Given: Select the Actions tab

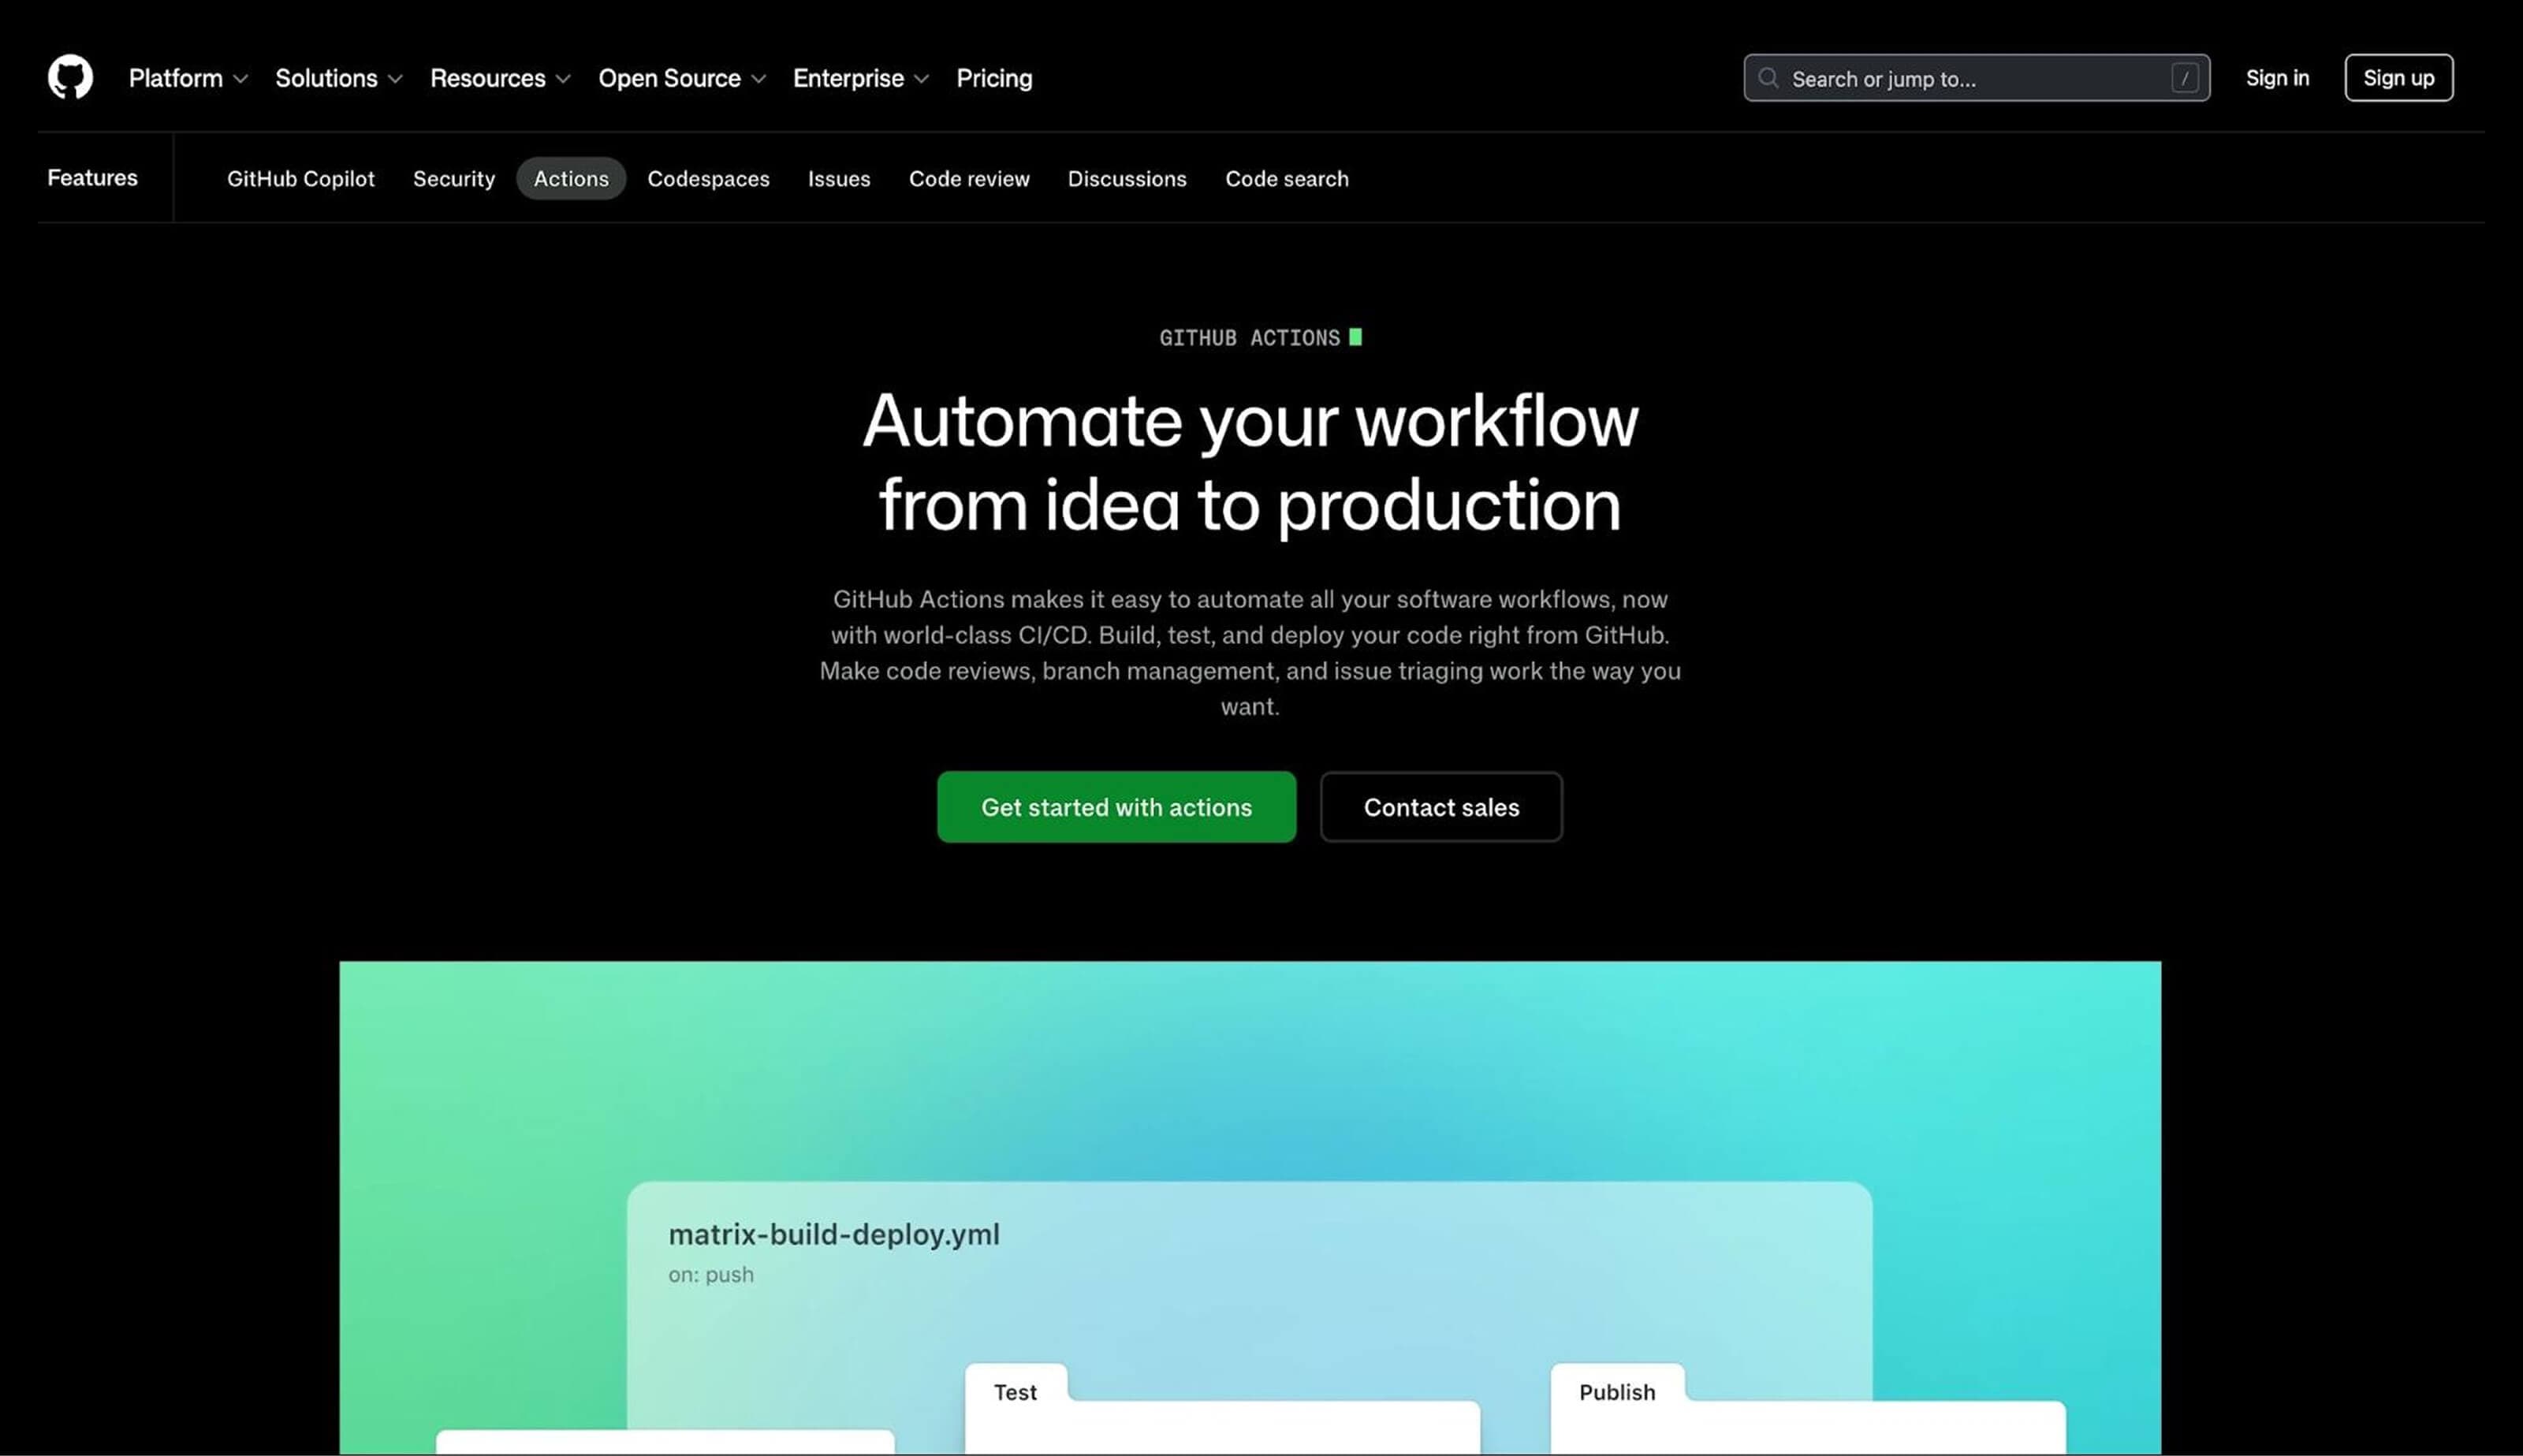Looking at the screenshot, I should [571, 179].
